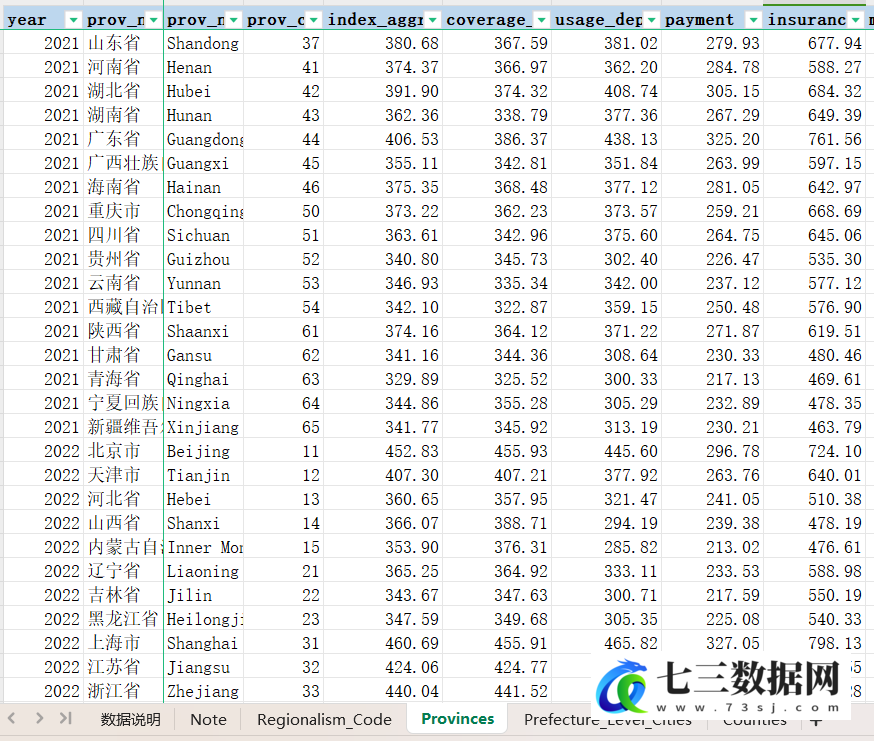874x741 pixels.
Task: Select the cell containing Jilin
Action: click(203, 594)
